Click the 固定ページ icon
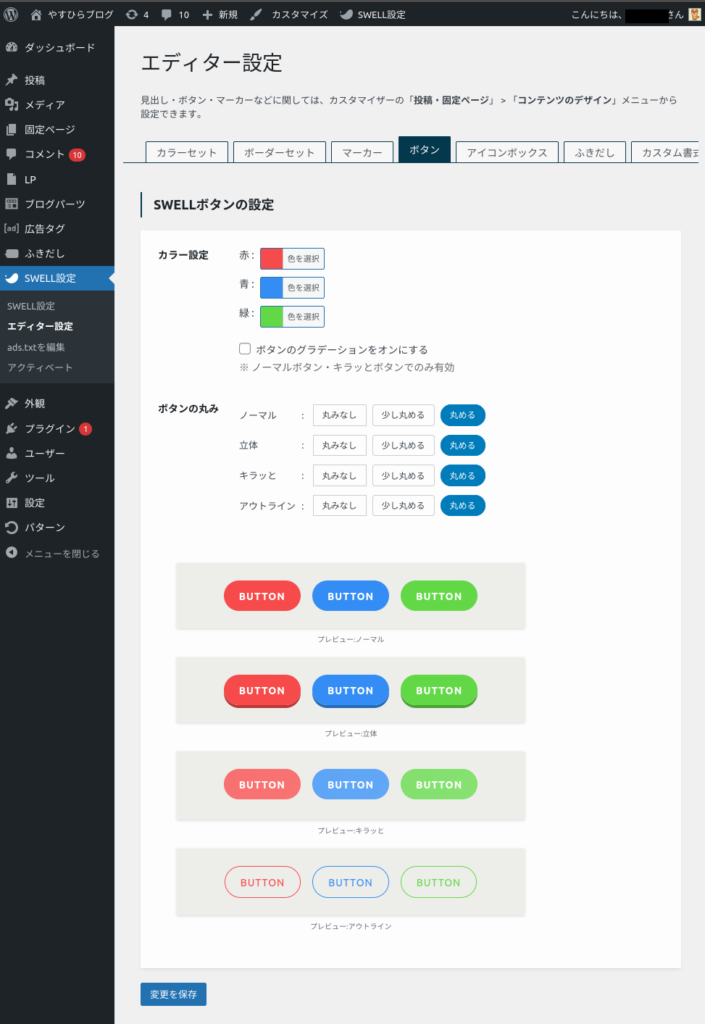Image resolution: width=705 pixels, height=1024 pixels. tap(12, 129)
